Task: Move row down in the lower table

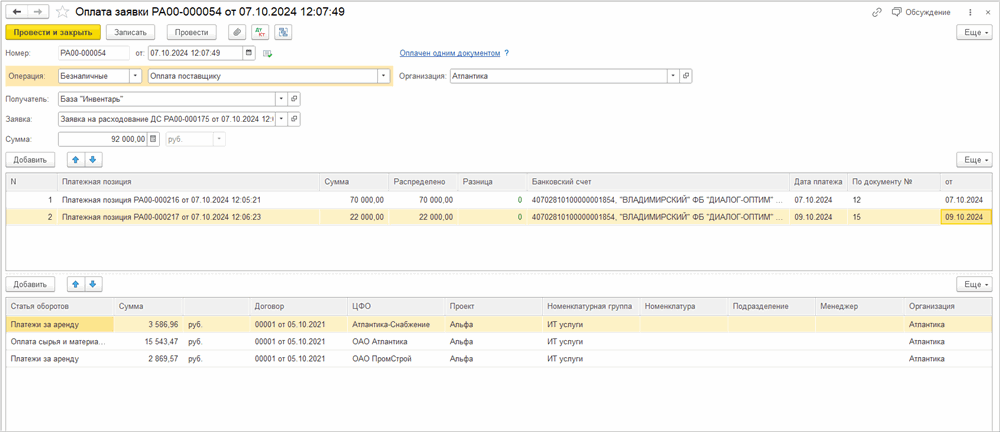Action: tap(93, 284)
